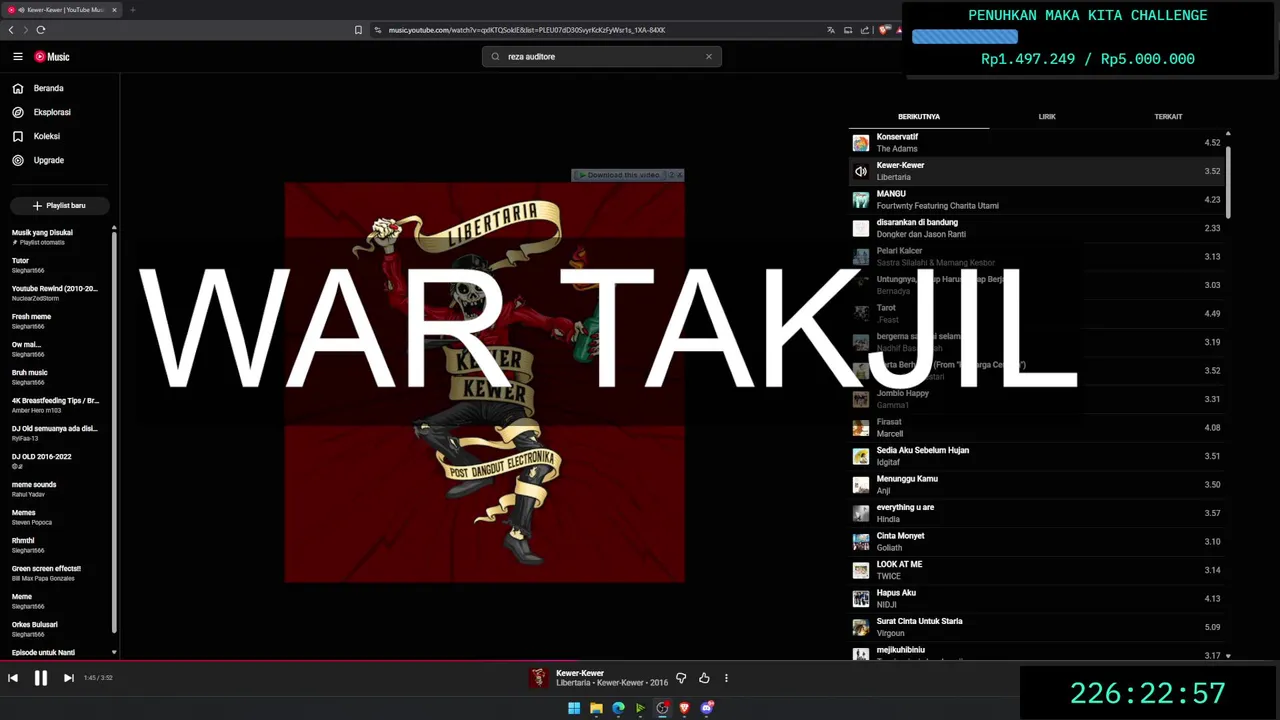Image resolution: width=1280 pixels, height=720 pixels.
Task: Click the translate page icon
Action: point(830,30)
